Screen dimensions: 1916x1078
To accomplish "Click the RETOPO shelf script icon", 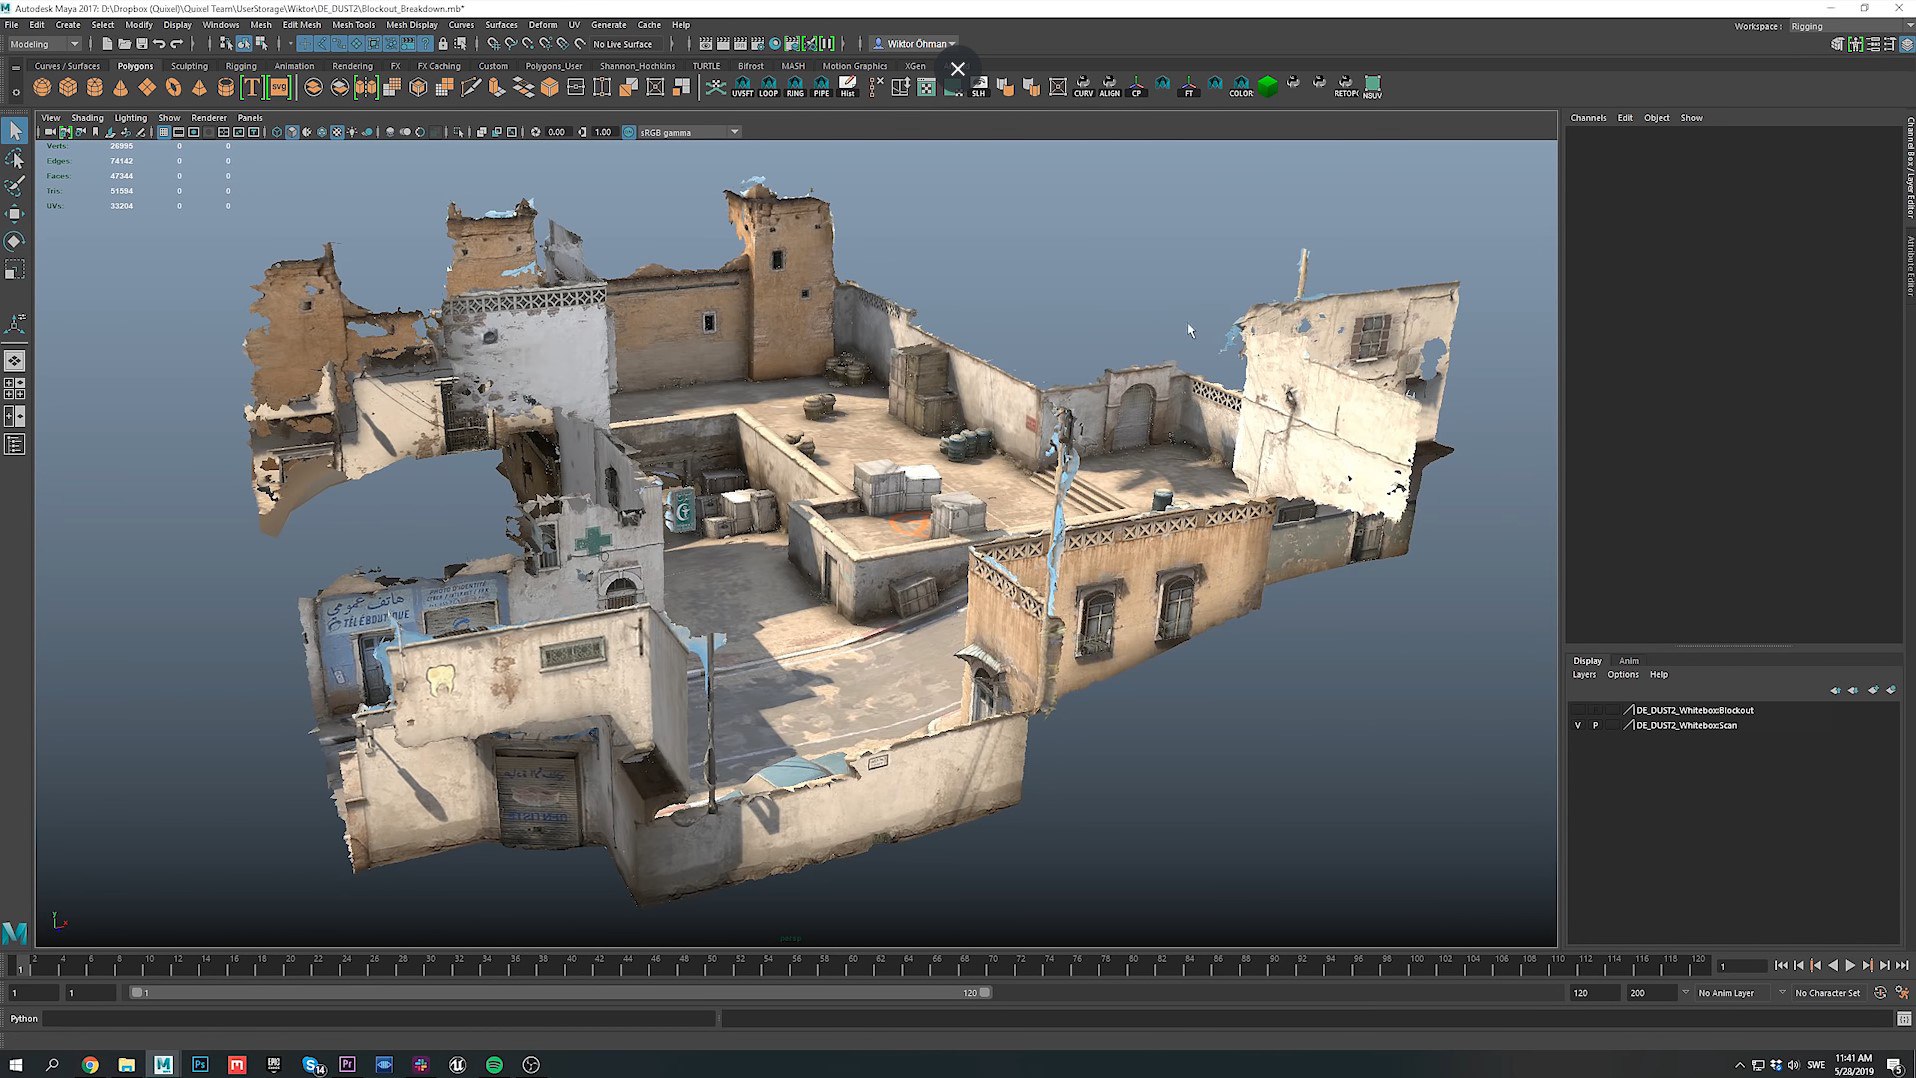I will click(1346, 88).
